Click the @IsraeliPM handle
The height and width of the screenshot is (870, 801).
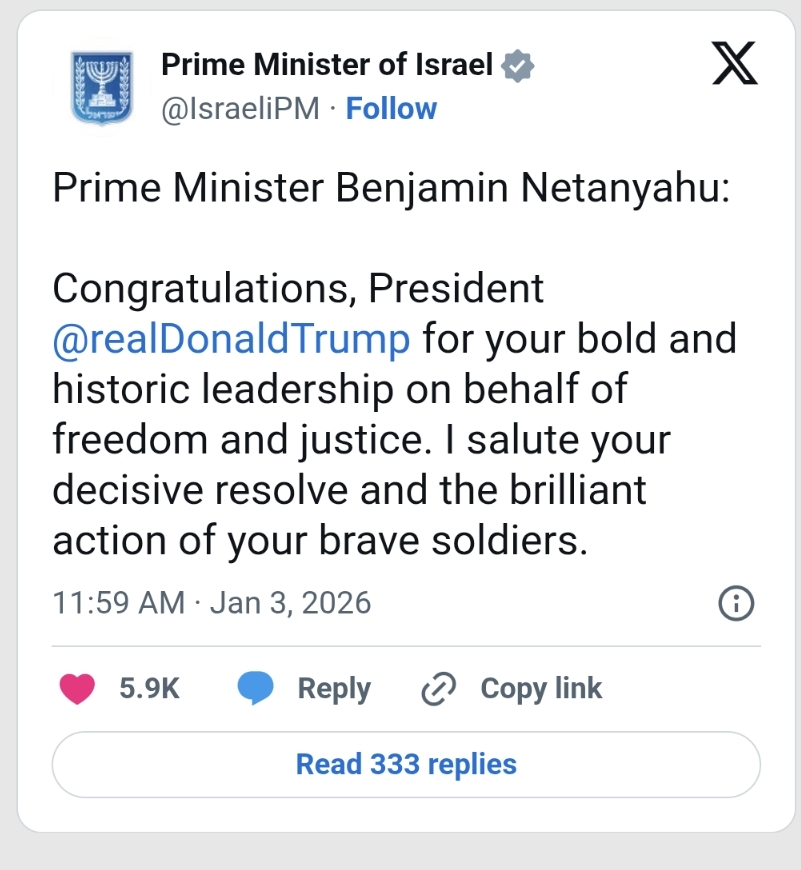click(240, 108)
